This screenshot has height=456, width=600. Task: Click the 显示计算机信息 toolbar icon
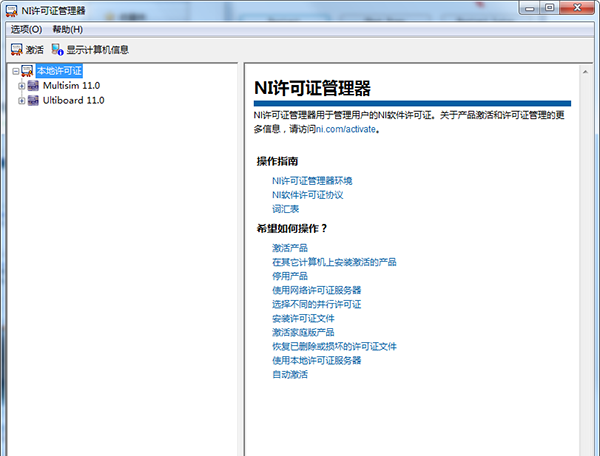[57, 49]
